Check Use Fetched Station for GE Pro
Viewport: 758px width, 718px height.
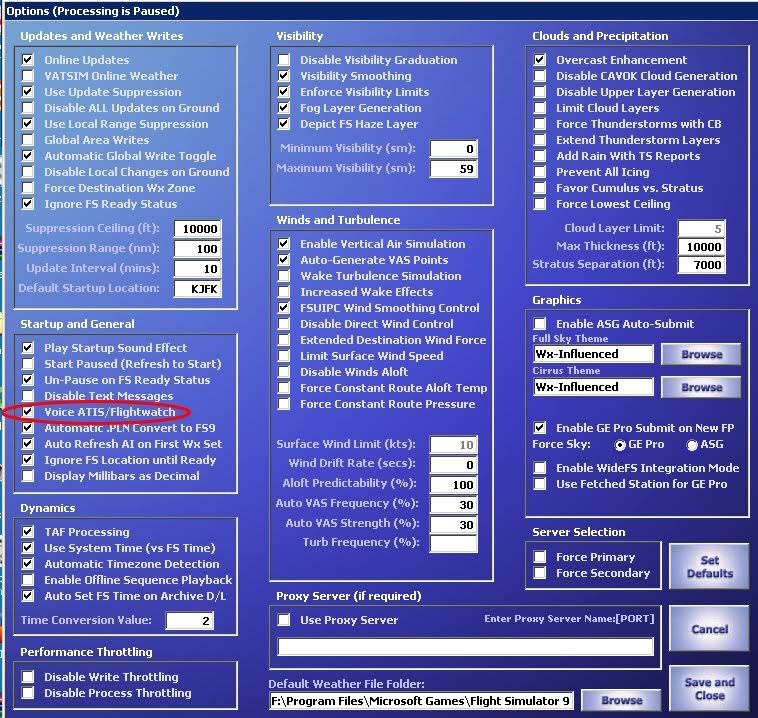pos(539,484)
